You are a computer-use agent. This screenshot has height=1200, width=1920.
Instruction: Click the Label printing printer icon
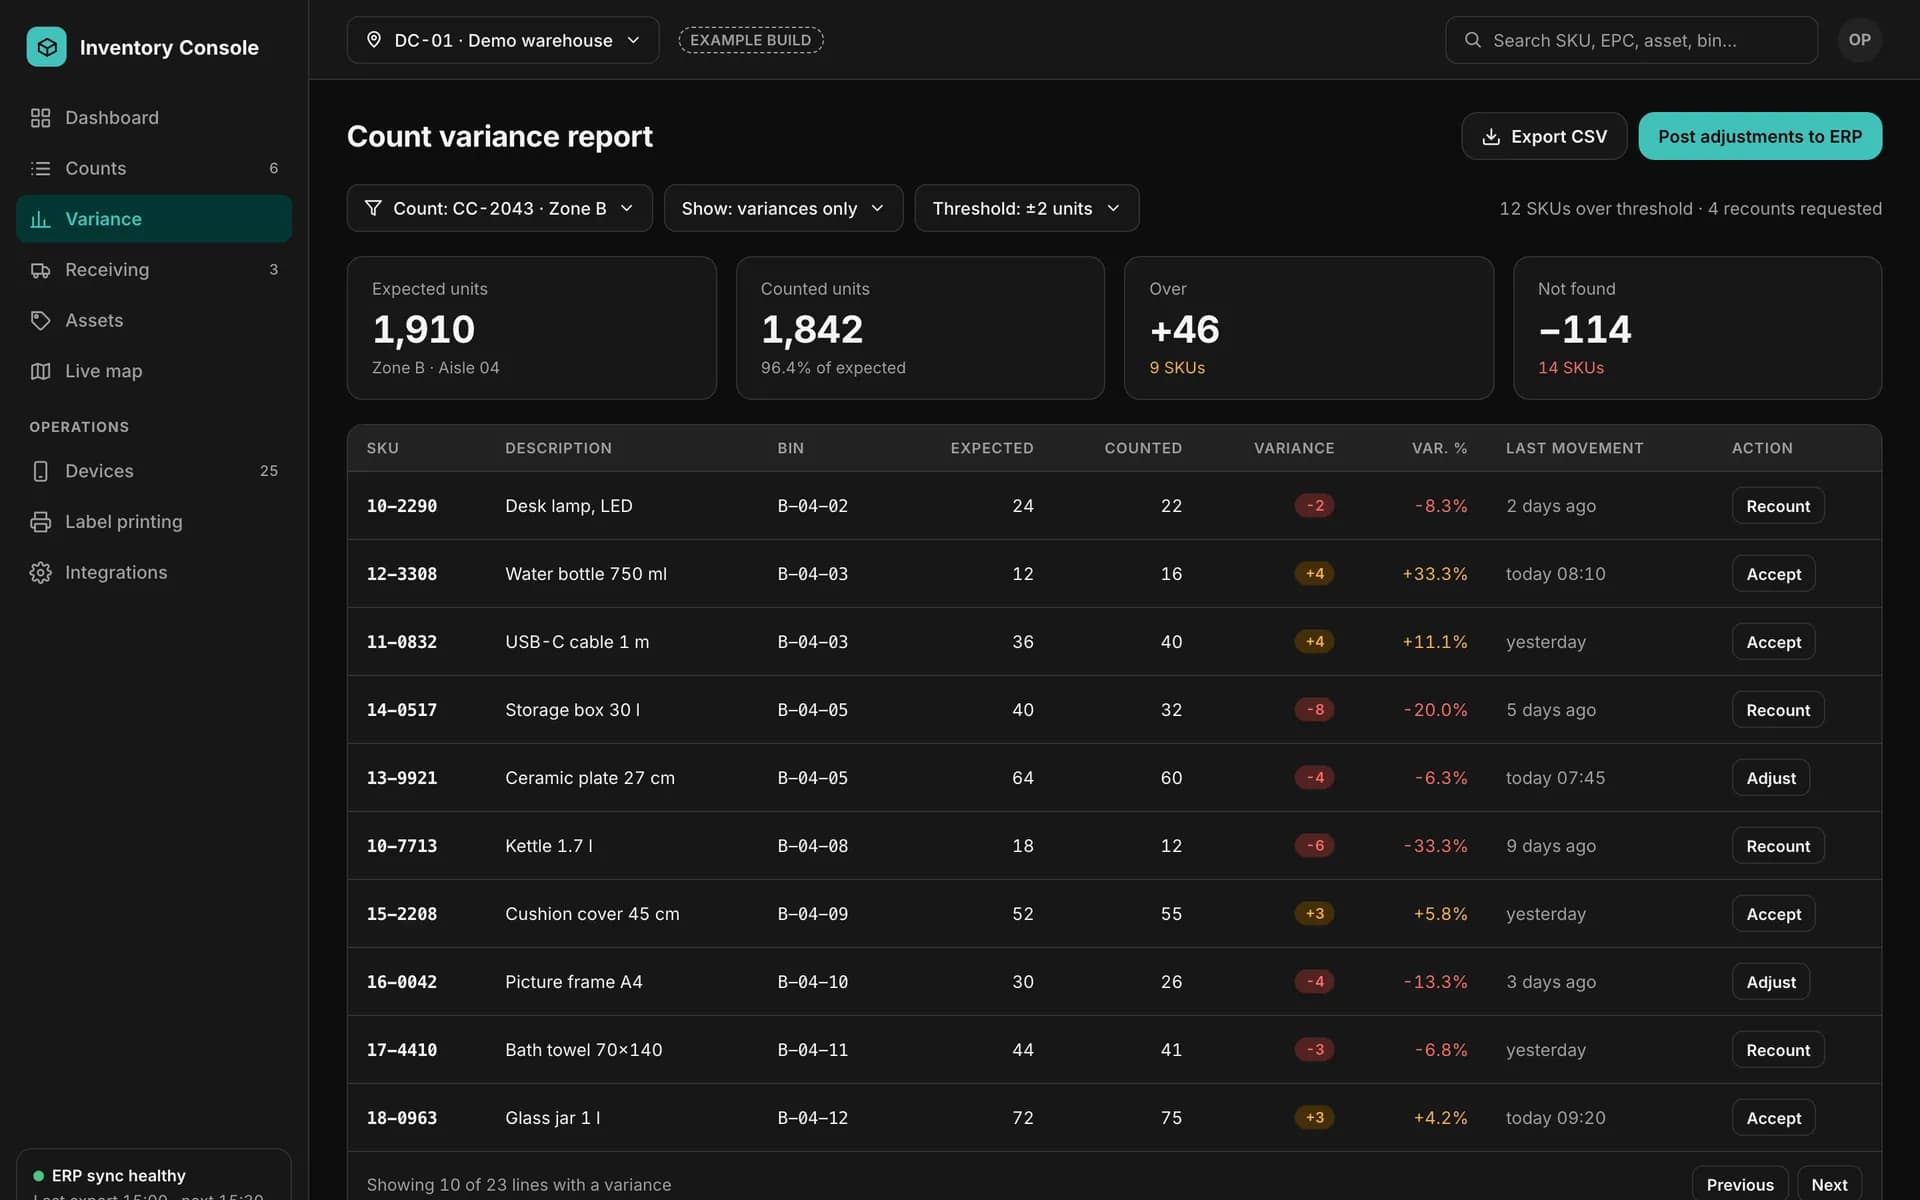pos(40,522)
